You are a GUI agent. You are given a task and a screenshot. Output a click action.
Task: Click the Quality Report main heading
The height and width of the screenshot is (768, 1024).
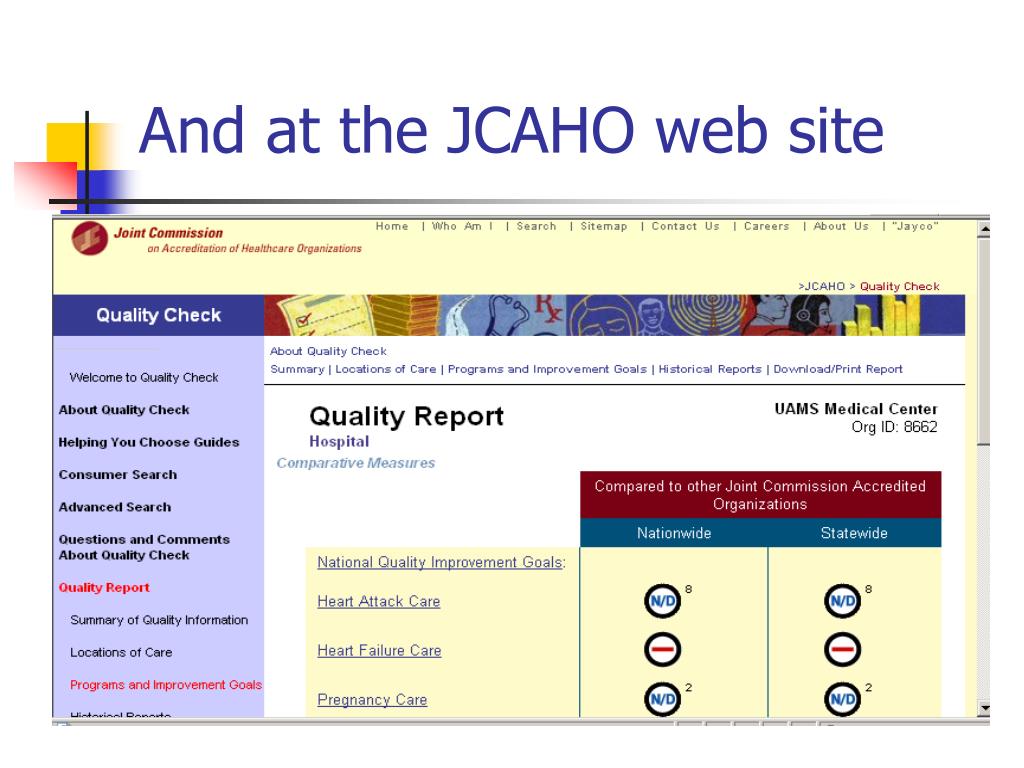click(x=406, y=416)
